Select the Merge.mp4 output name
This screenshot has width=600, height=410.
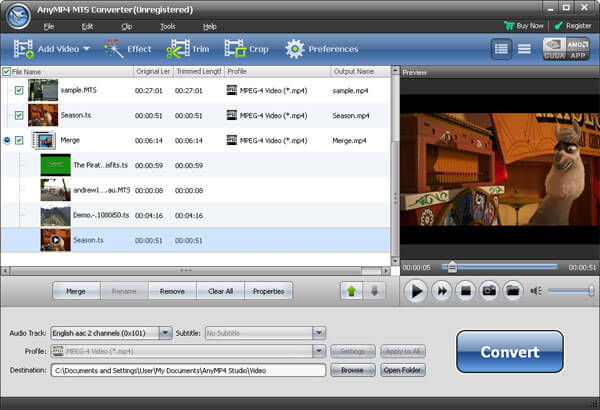tap(349, 140)
